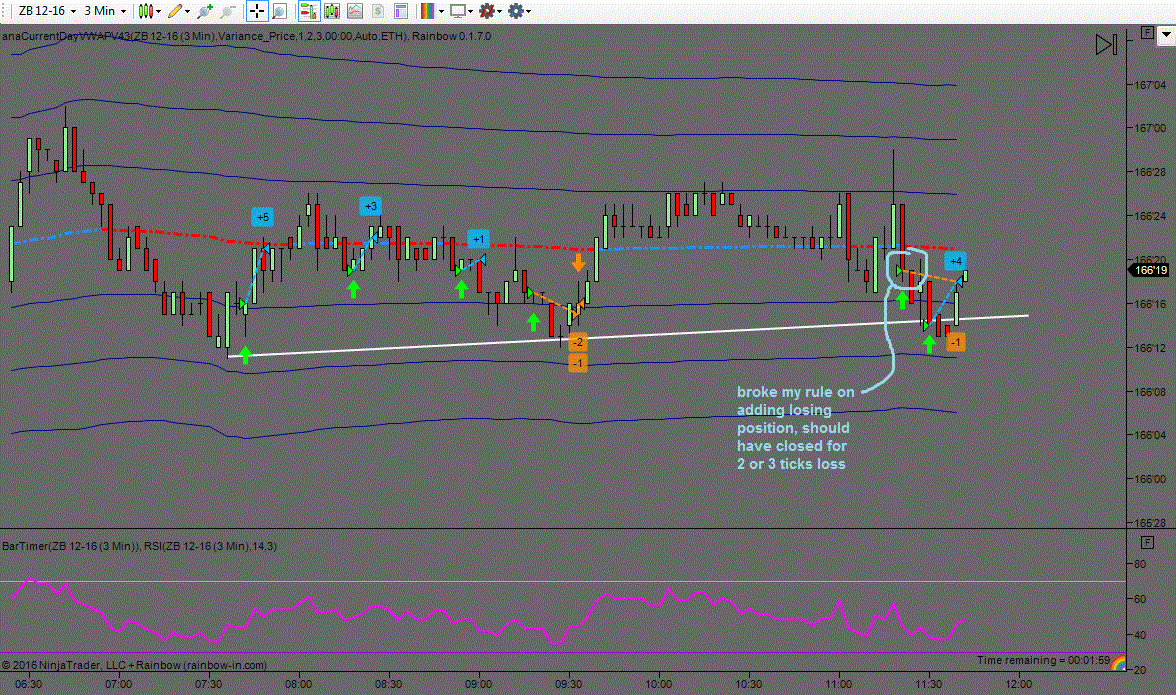Click the monitor display icon
Viewport: 1176px width, 695px height.
click(x=457, y=11)
